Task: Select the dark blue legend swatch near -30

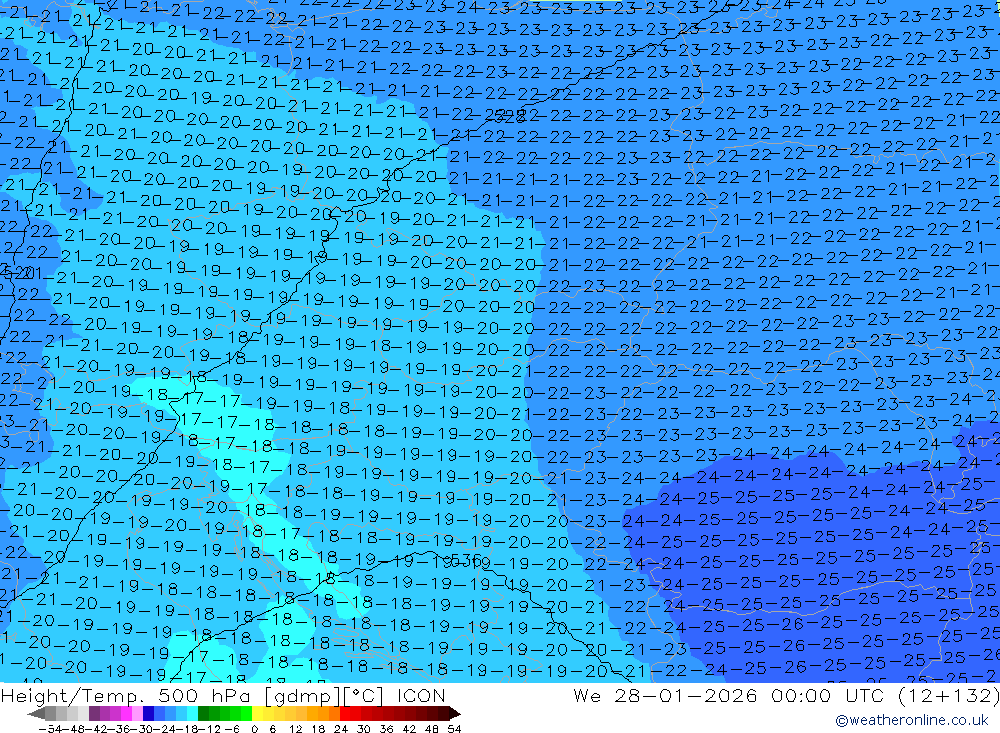Action: (148, 714)
